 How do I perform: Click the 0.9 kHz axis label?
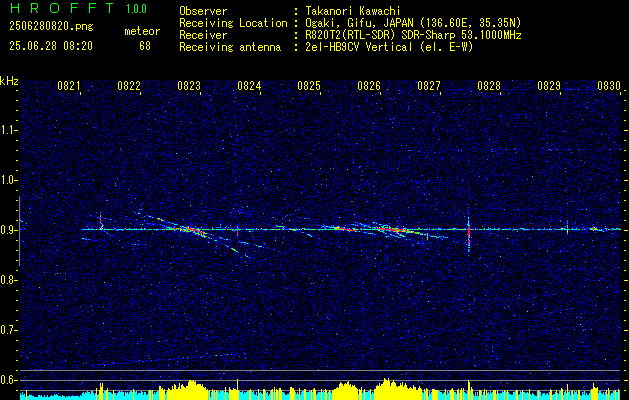click(x=9, y=230)
